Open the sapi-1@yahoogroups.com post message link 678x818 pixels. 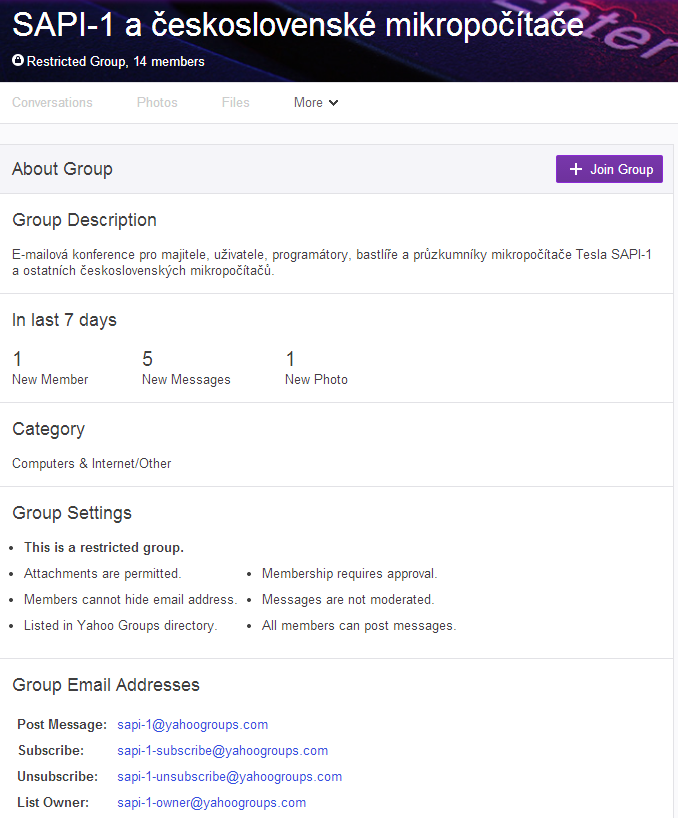point(192,725)
